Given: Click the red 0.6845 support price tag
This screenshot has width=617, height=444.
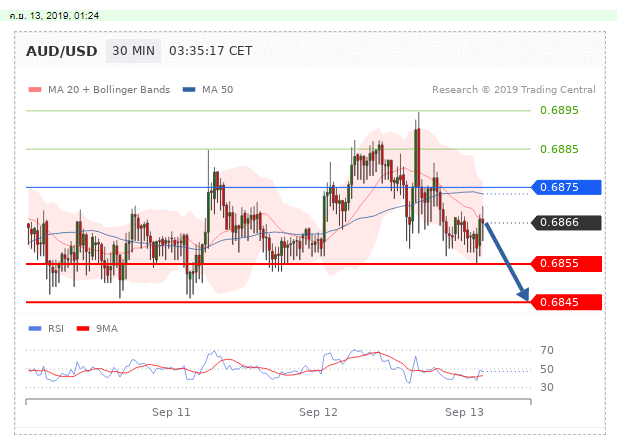Looking at the screenshot, I should click(566, 302).
